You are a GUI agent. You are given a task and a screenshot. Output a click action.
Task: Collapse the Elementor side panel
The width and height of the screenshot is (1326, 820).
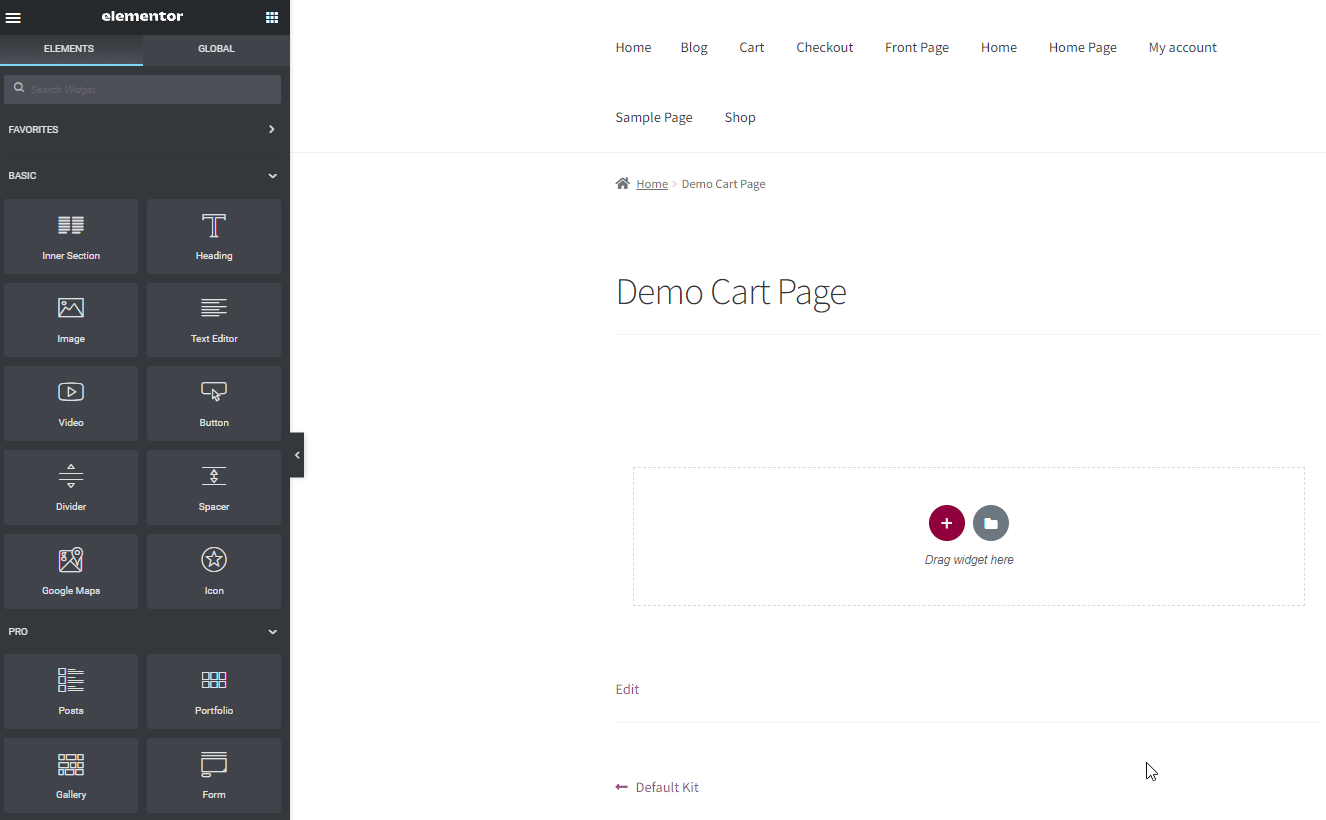[x=297, y=455]
